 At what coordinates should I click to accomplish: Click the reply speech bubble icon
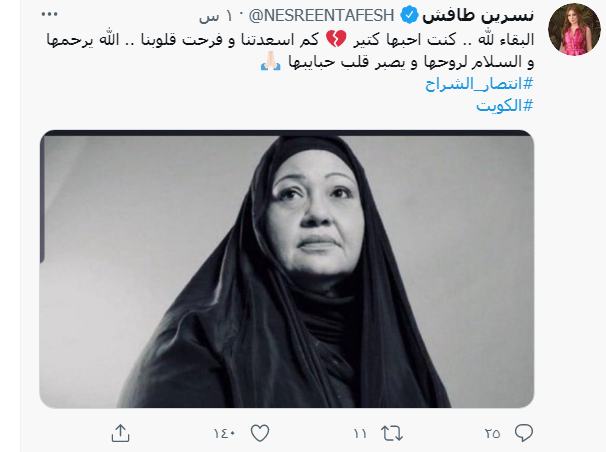click(x=524, y=433)
